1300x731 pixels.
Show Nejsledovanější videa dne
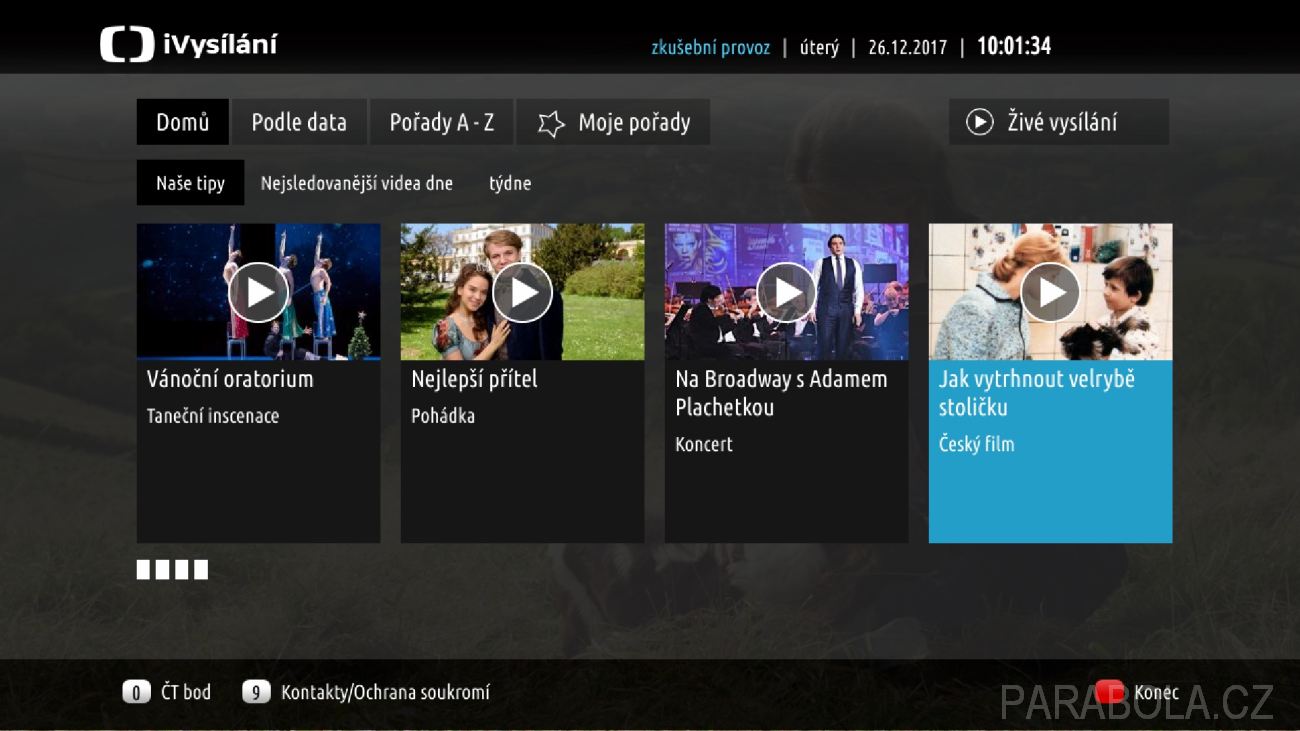coord(357,183)
